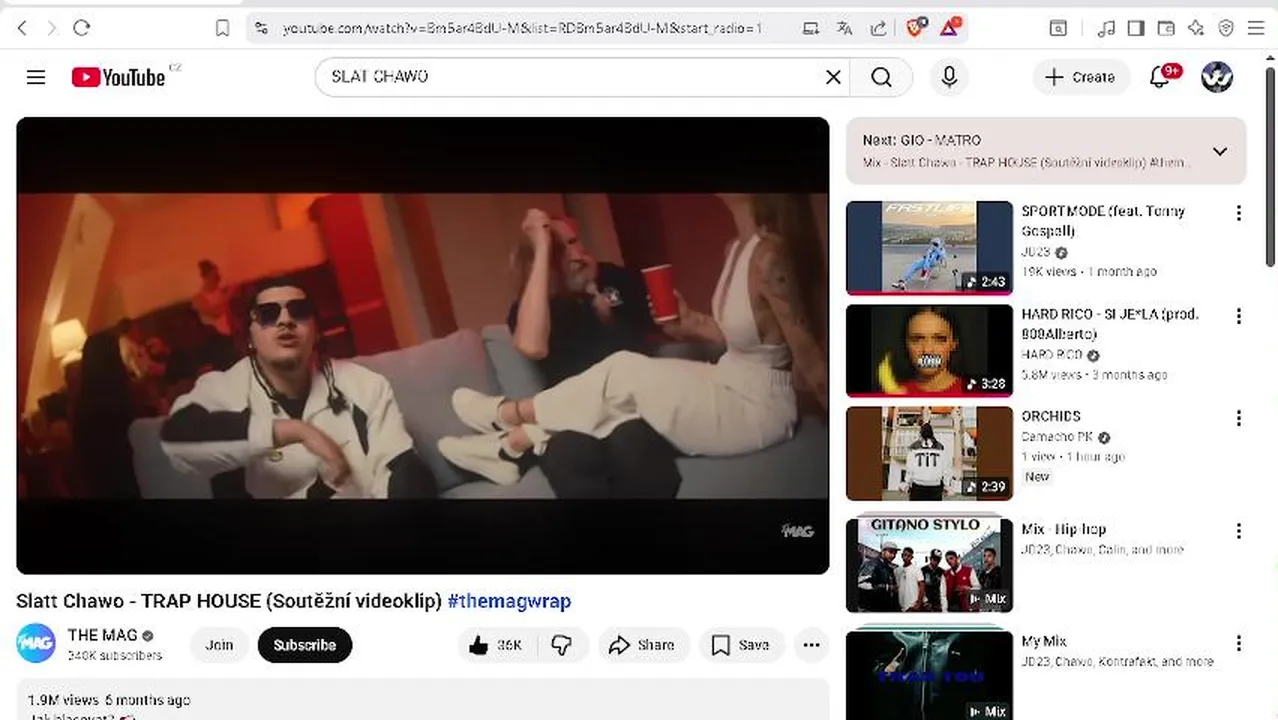
Task: Open the notifications bell
Action: [1160, 77]
